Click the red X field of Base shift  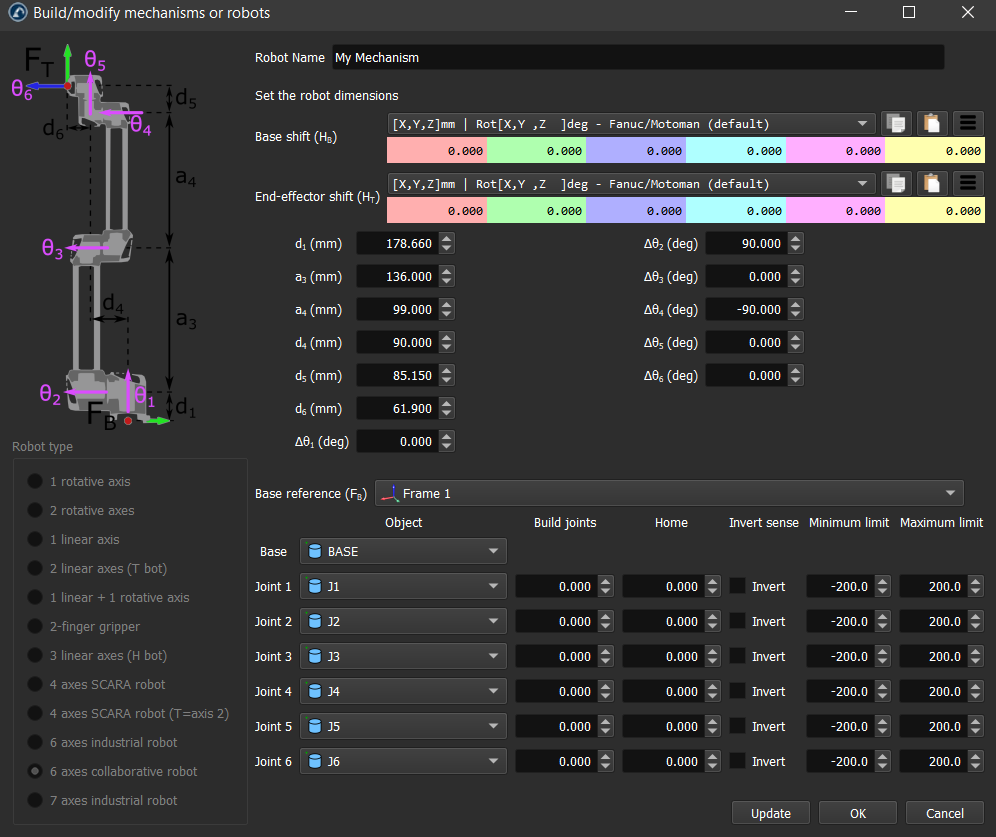pyautogui.click(x=436, y=152)
